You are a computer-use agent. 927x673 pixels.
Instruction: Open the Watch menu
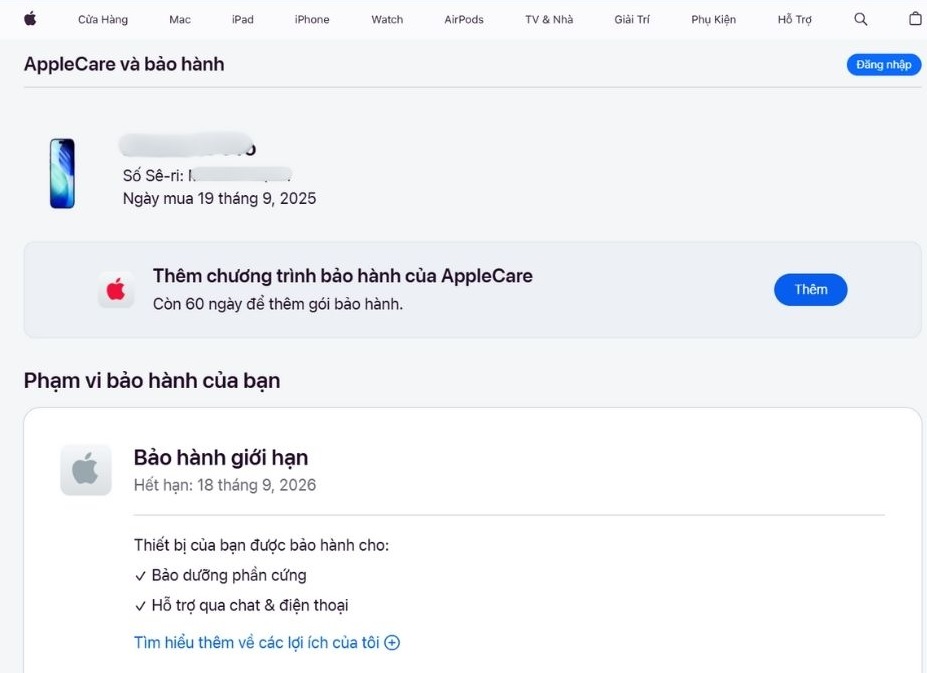386,18
